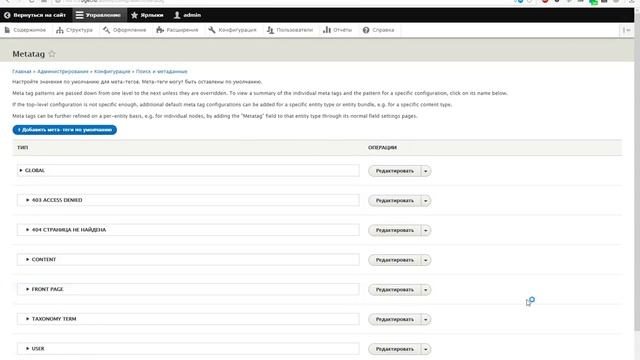Open the 'Структура' menu

coord(74,30)
